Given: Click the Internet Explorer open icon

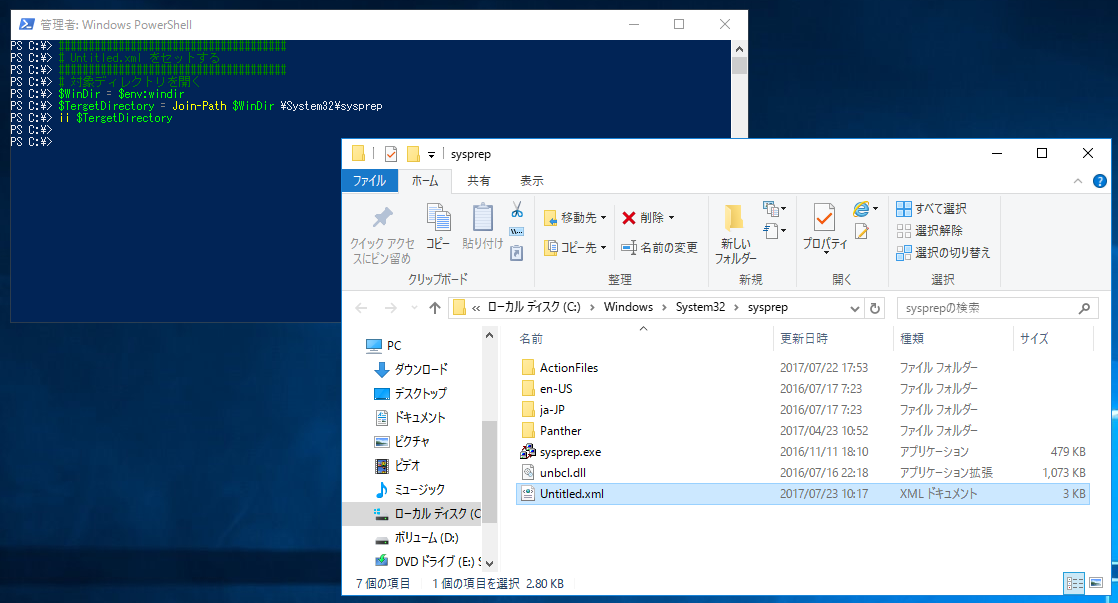Looking at the screenshot, I should (861, 209).
